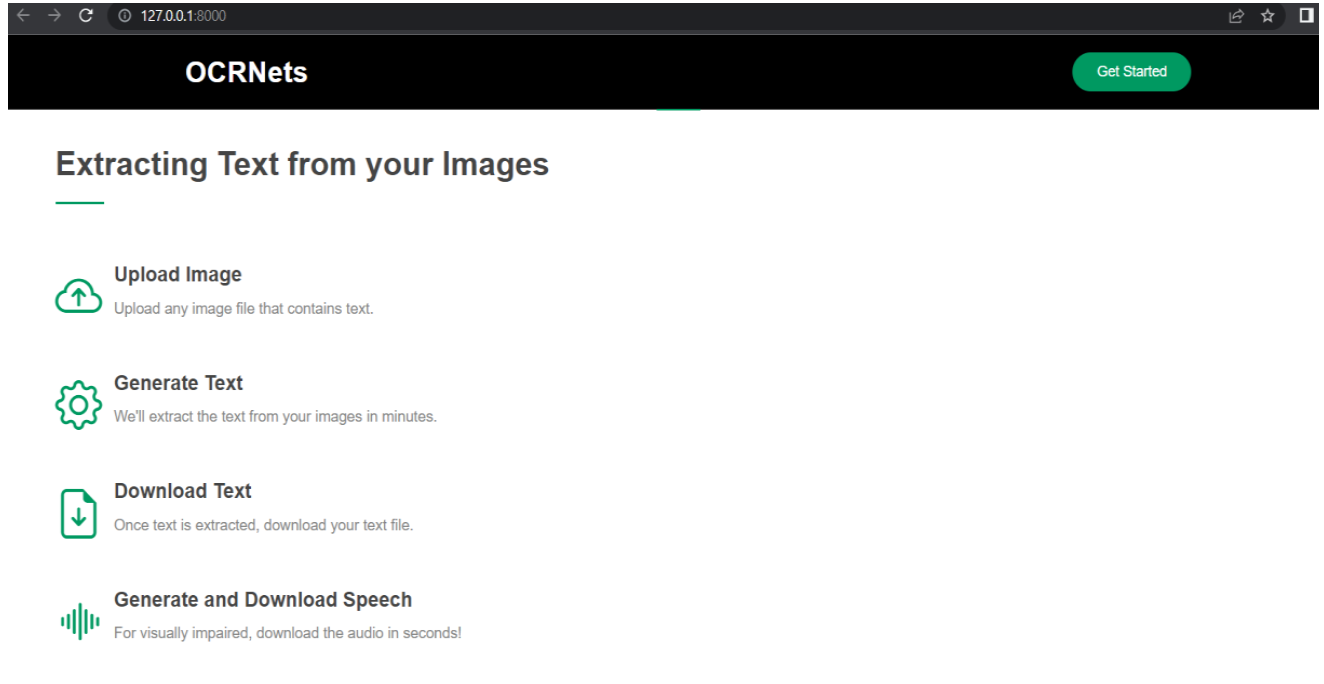
Task: Reload the page using the refresh icon
Action: [x=85, y=16]
